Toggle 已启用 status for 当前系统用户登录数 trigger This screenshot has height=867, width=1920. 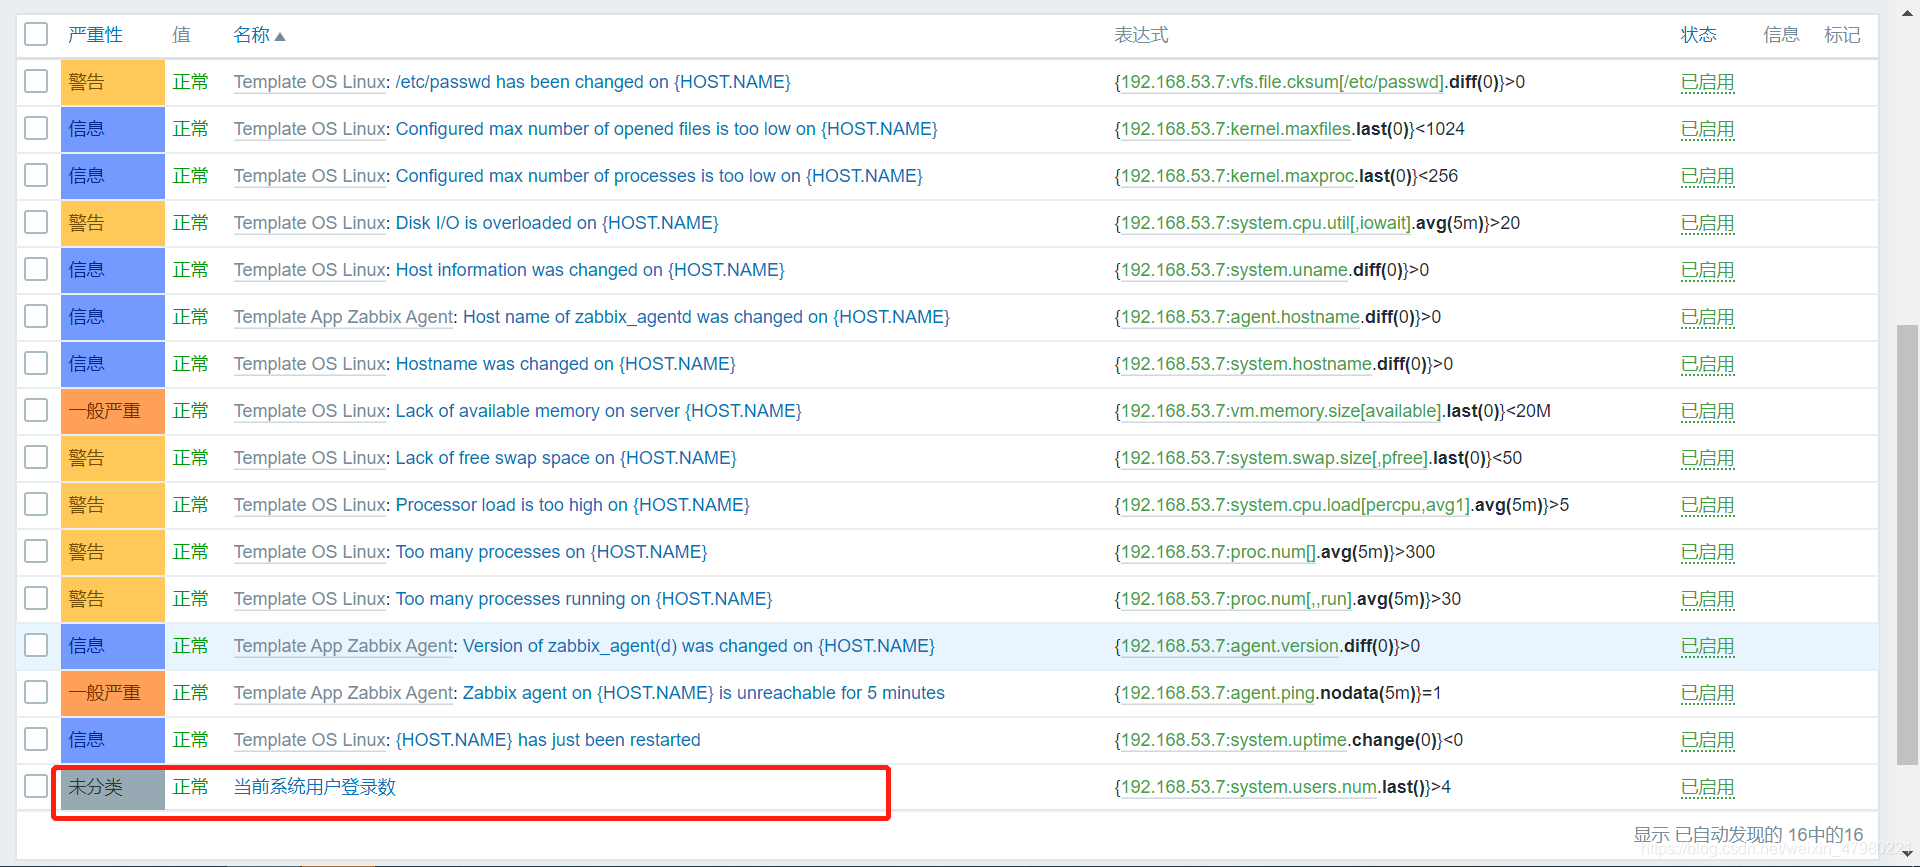(1707, 787)
